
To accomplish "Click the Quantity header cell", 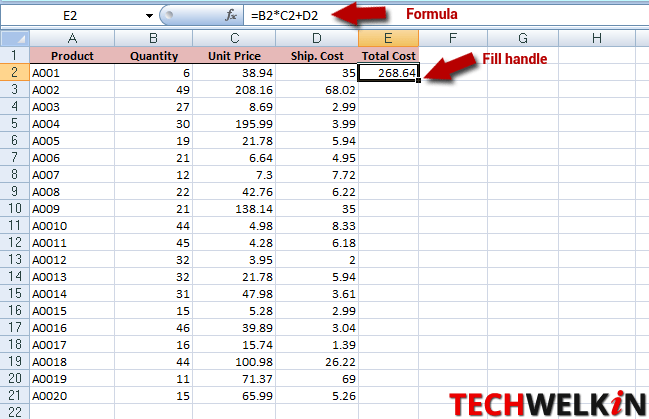I will (x=154, y=55).
